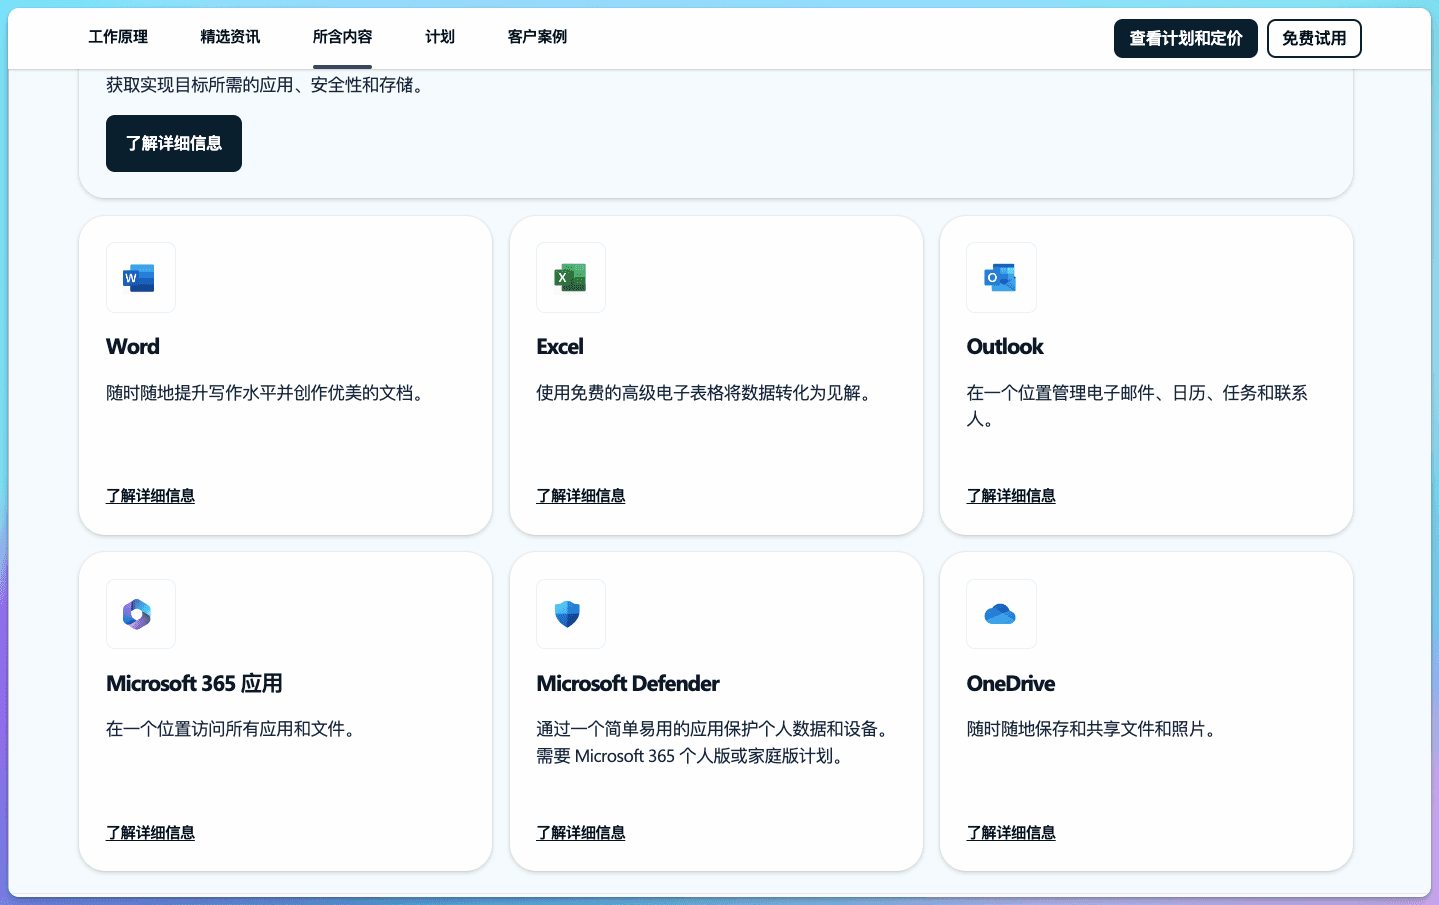1439x905 pixels.
Task: Click text 随时随地提升写作水平并创作优美的文档。
Action: click(x=268, y=393)
